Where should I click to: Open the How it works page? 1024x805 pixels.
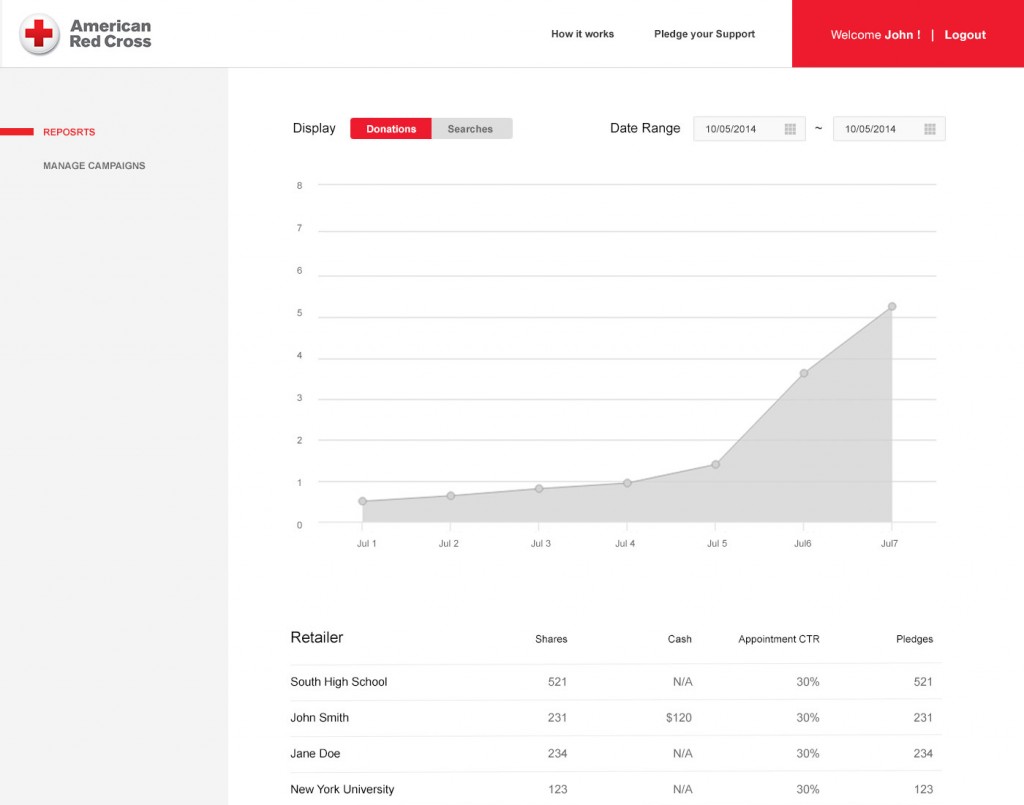coord(583,34)
